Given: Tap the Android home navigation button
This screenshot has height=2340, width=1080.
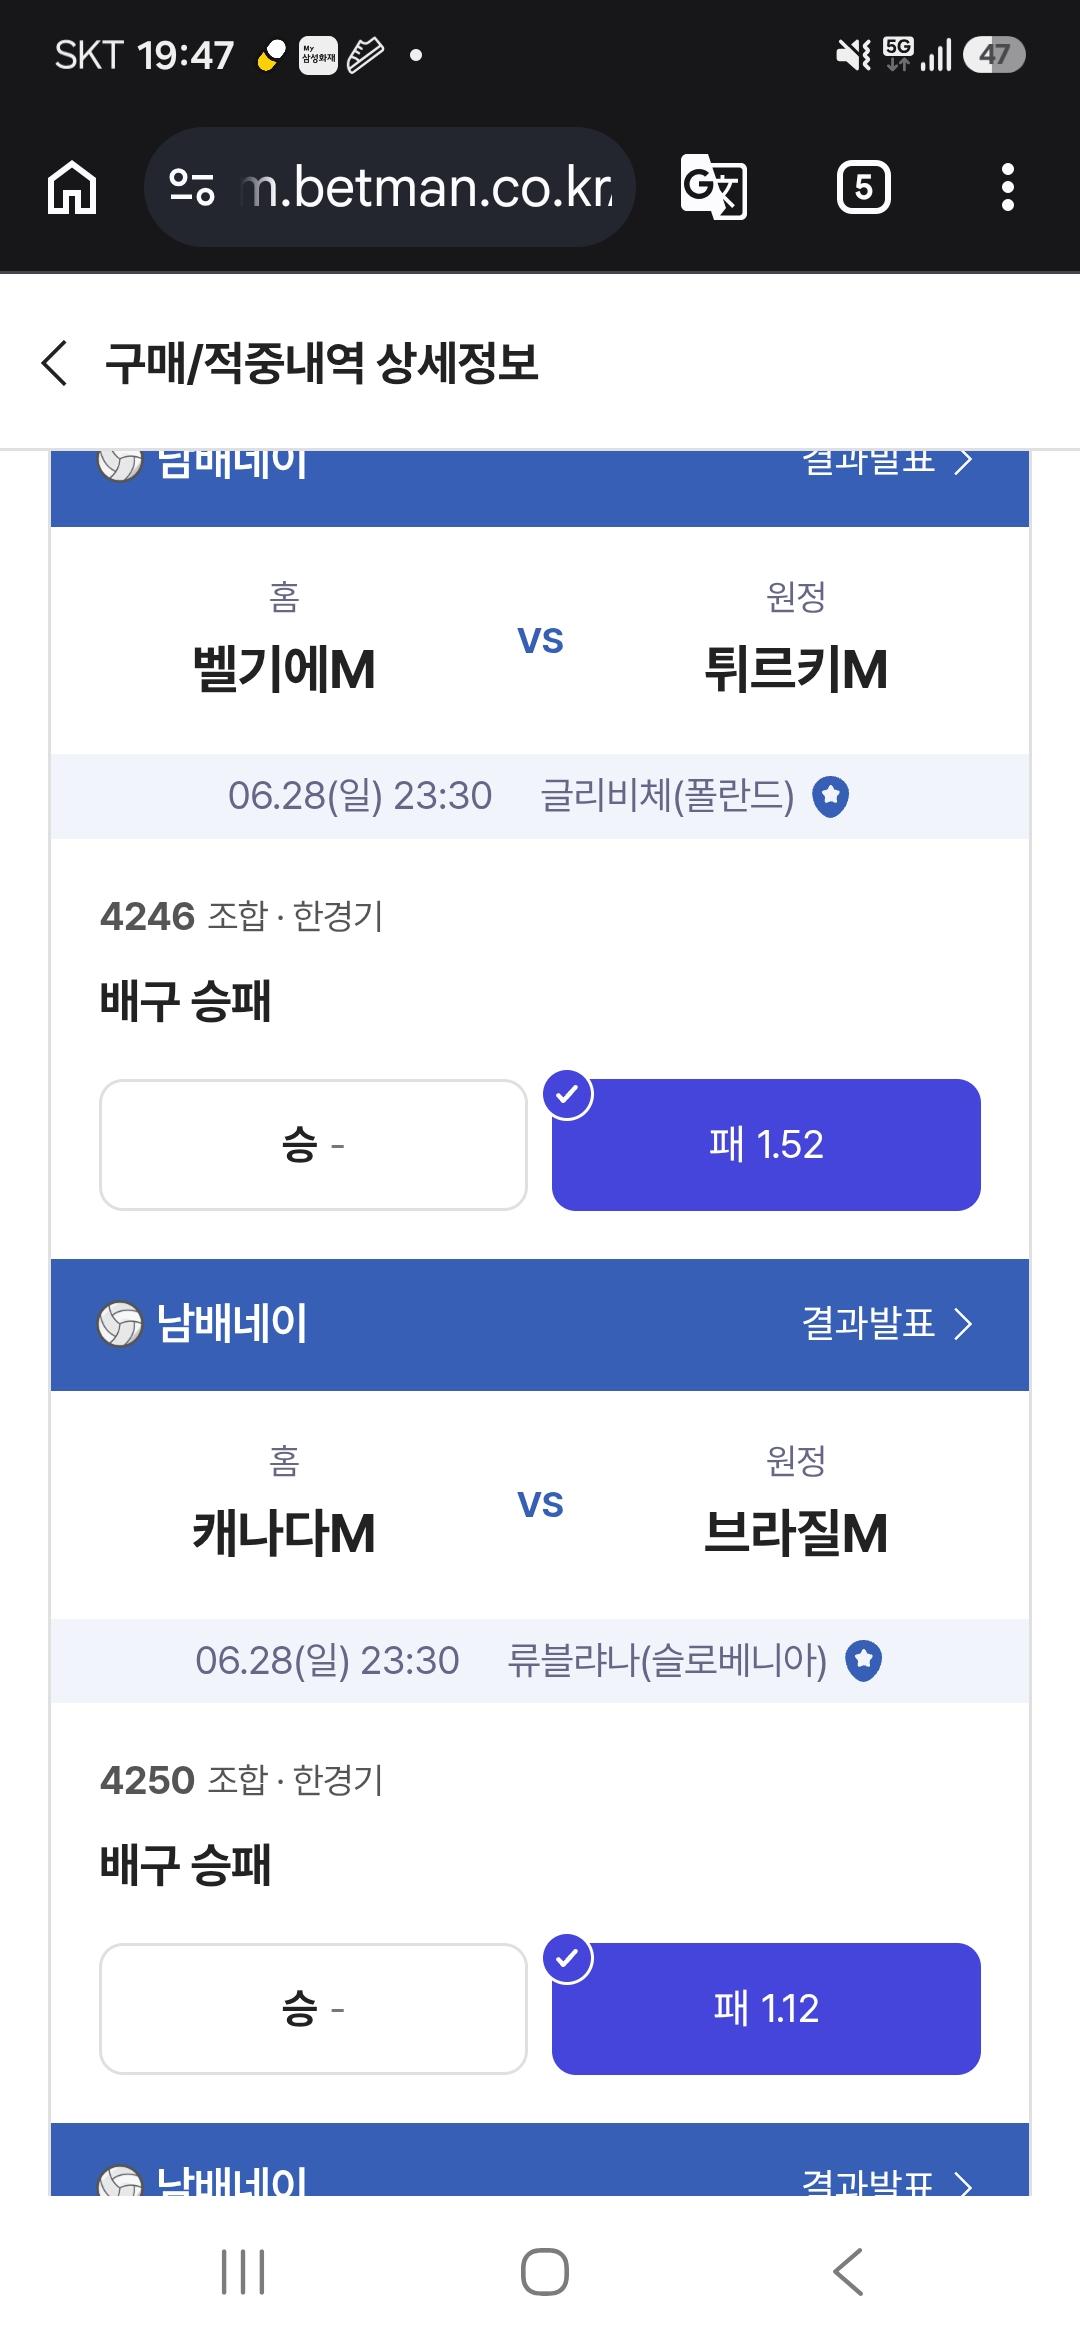Looking at the screenshot, I should 545,2272.
